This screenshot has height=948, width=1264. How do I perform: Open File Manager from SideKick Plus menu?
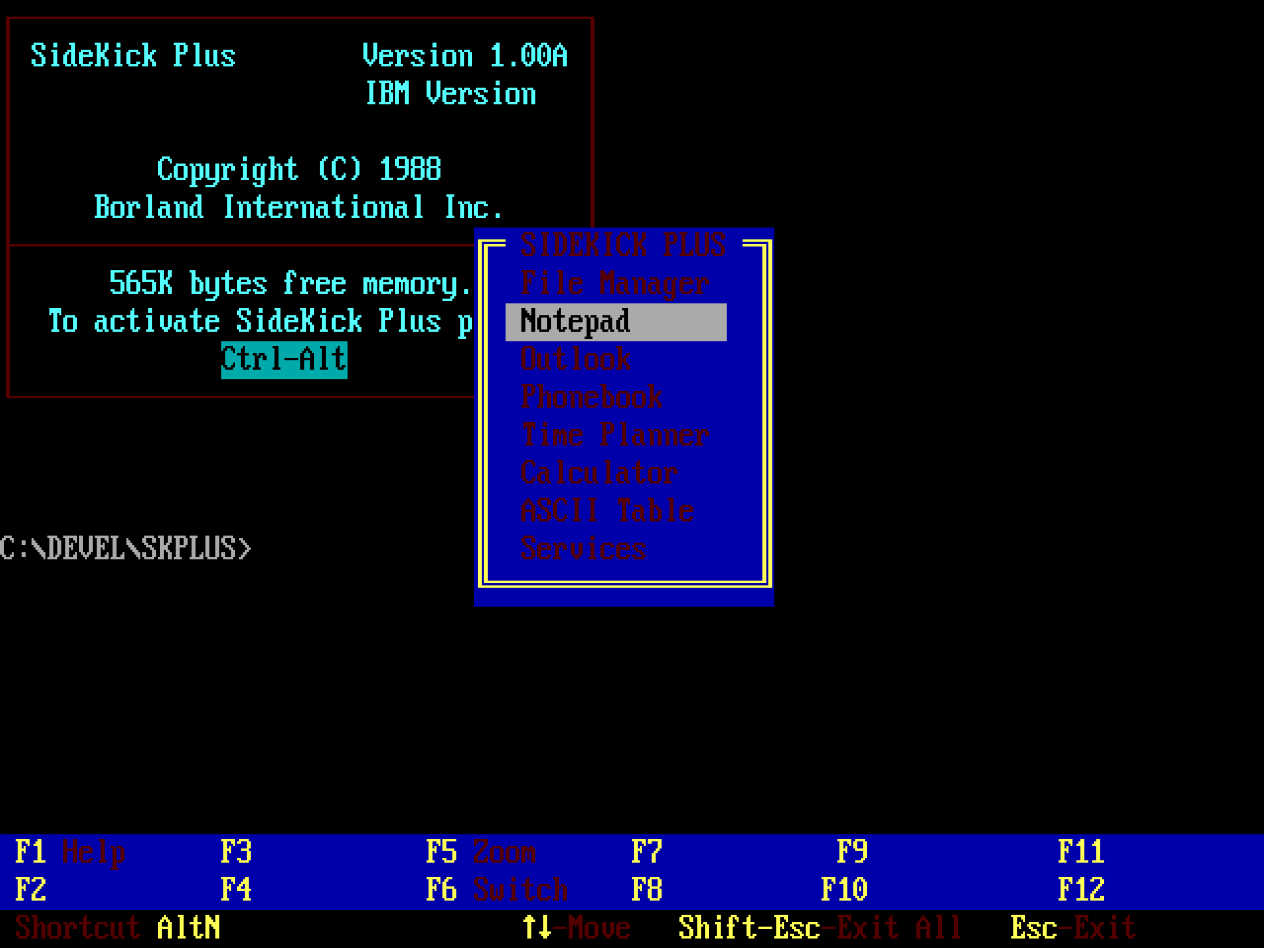point(615,284)
